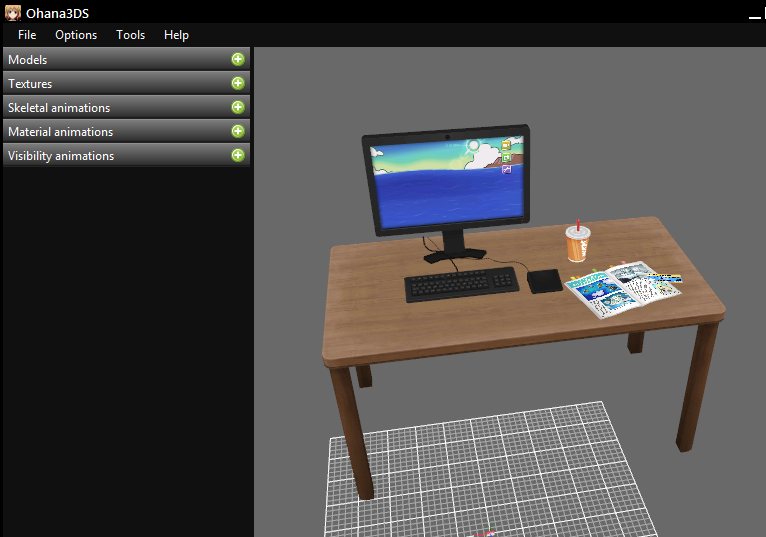Open the Options menu
Viewport: 766px width, 537px height.
coord(76,35)
